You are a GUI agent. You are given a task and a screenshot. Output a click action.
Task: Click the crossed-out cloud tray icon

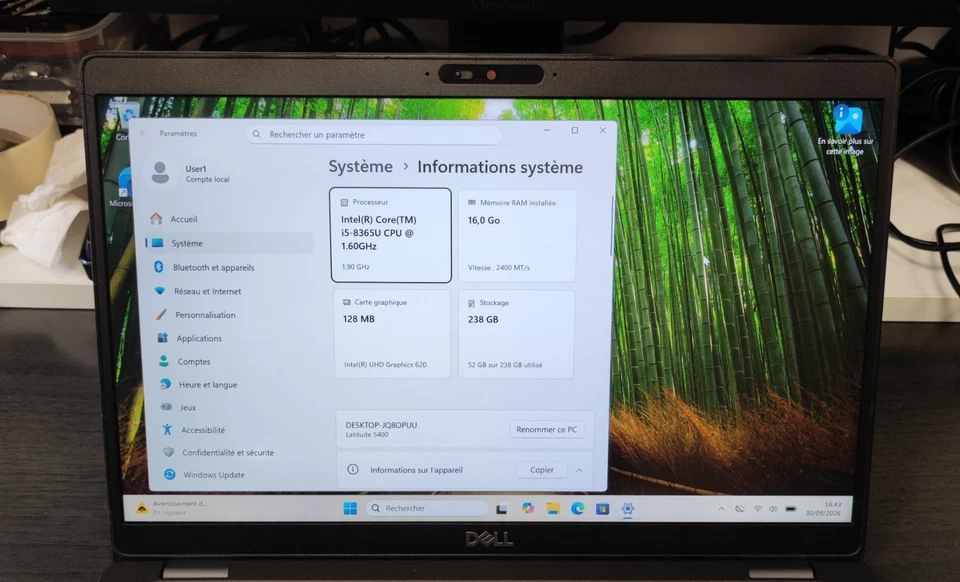[740, 509]
